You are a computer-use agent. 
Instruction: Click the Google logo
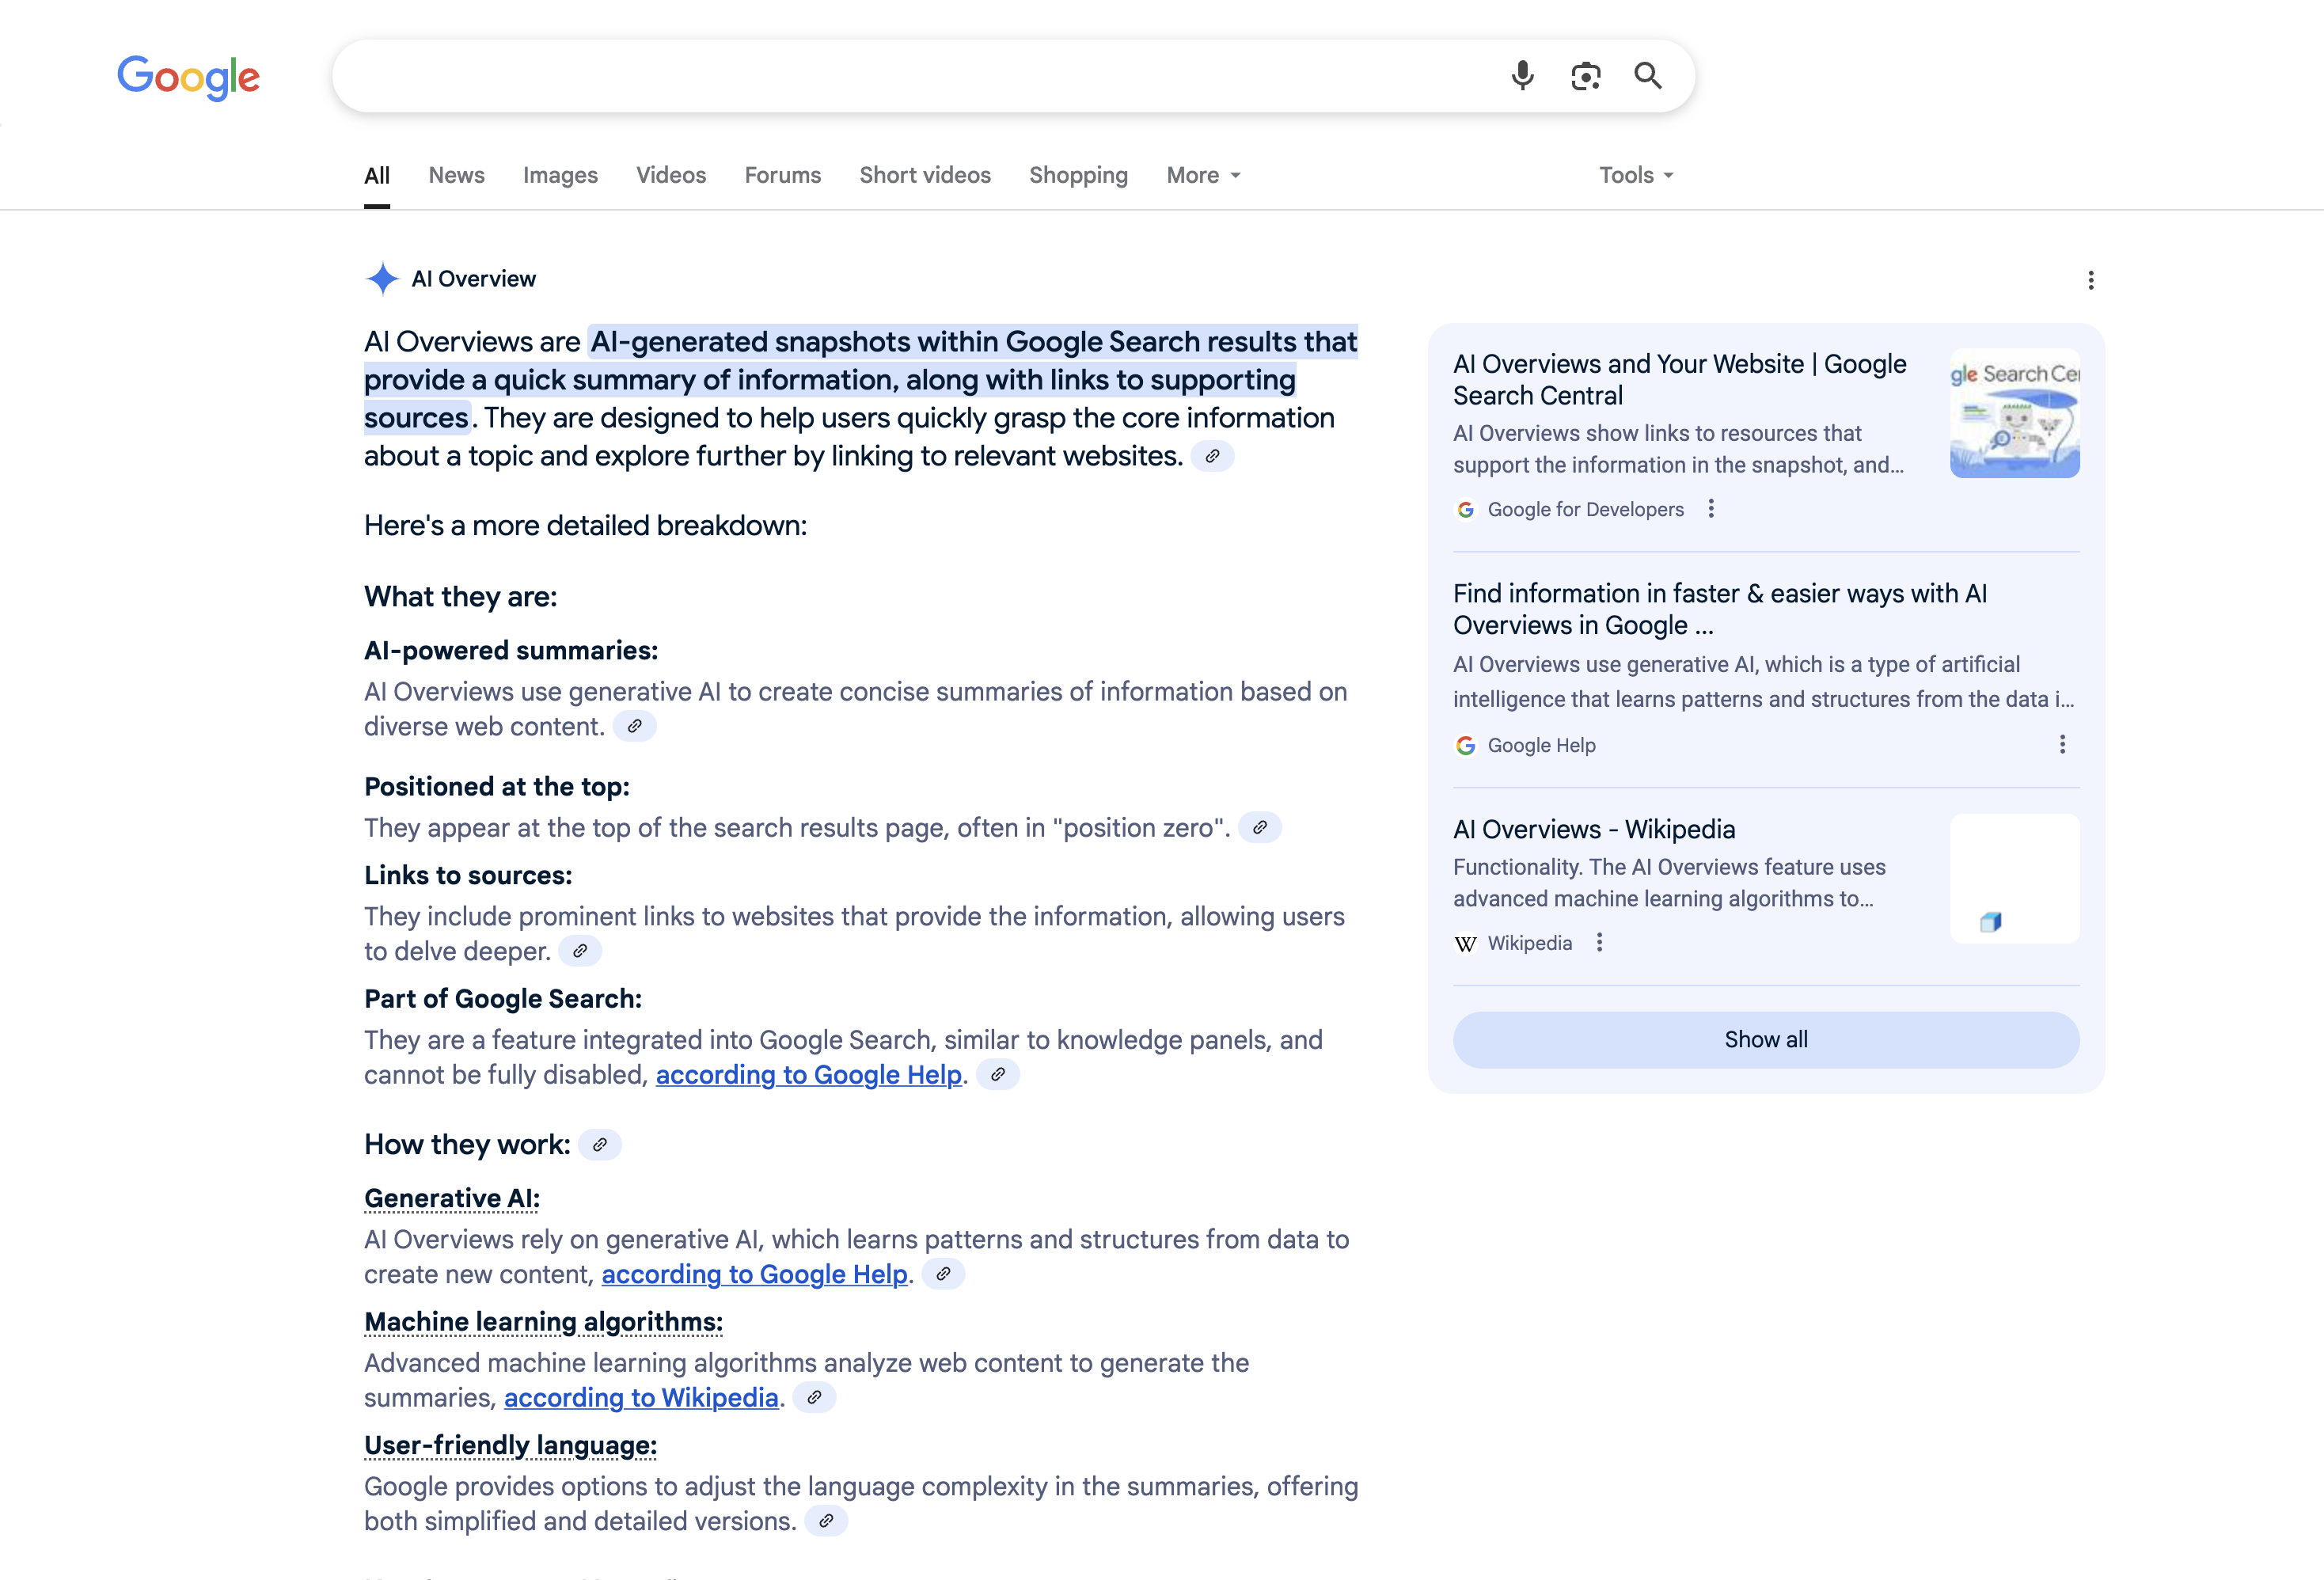tap(189, 77)
